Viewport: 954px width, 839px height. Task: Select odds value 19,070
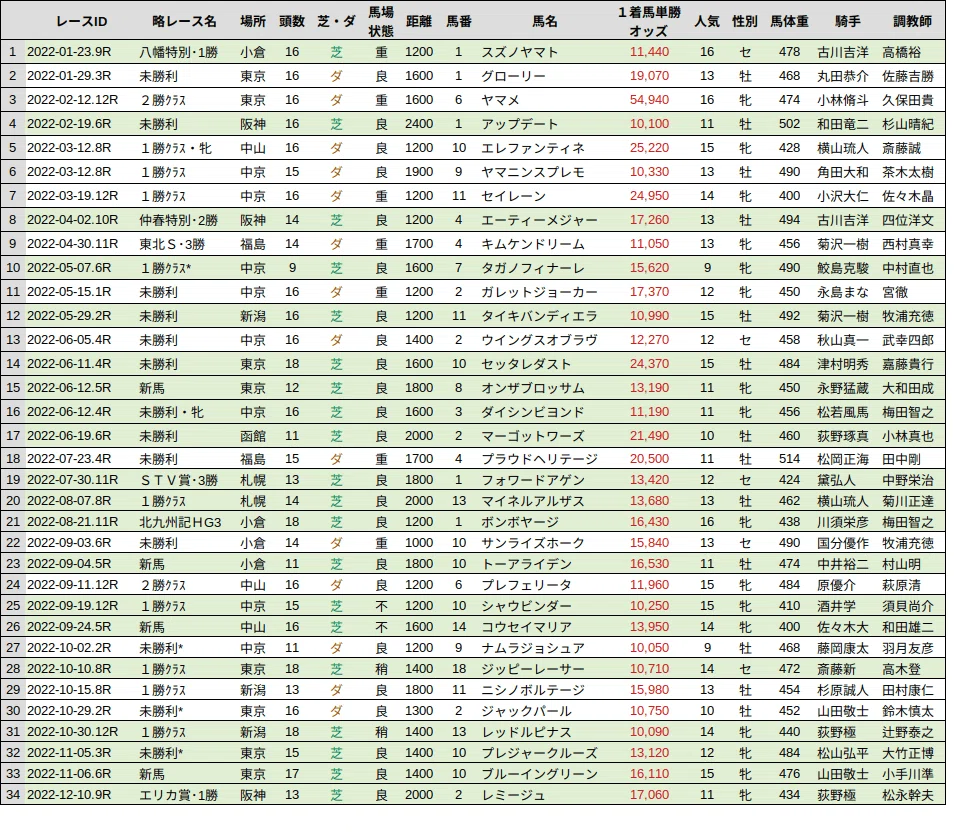649,76
